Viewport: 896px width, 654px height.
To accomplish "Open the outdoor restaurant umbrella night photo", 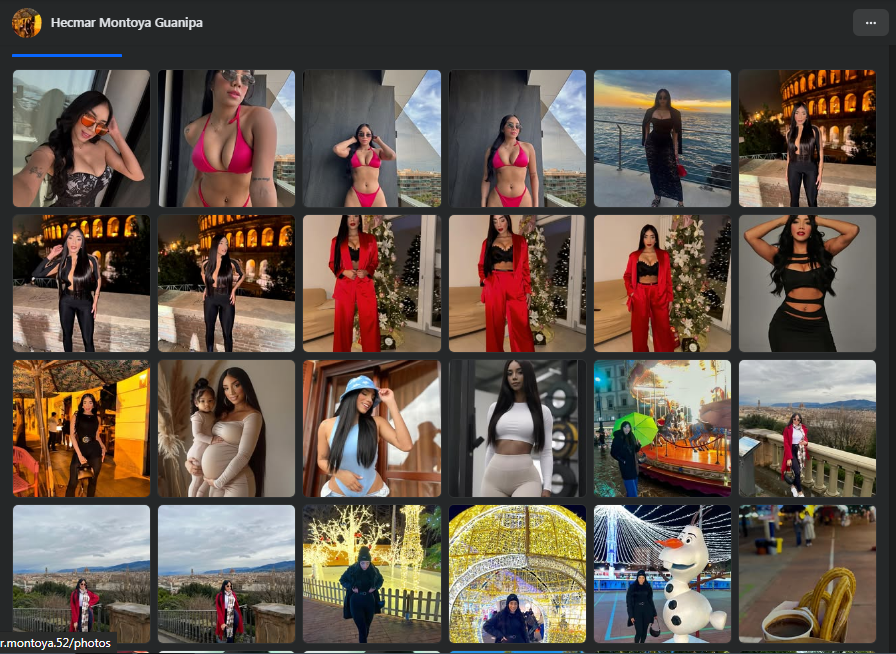I will [x=81, y=428].
